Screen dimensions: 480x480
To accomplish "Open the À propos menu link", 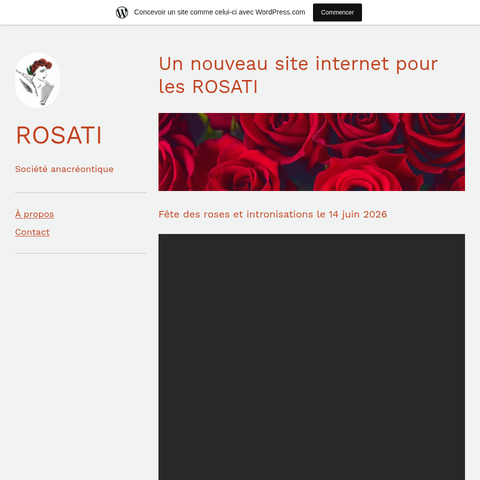I will (34, 214).
